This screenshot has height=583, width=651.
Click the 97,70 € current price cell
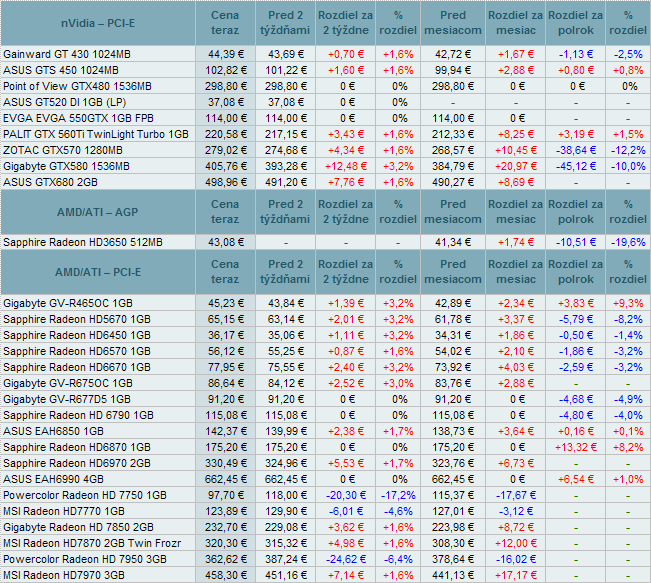226,495
